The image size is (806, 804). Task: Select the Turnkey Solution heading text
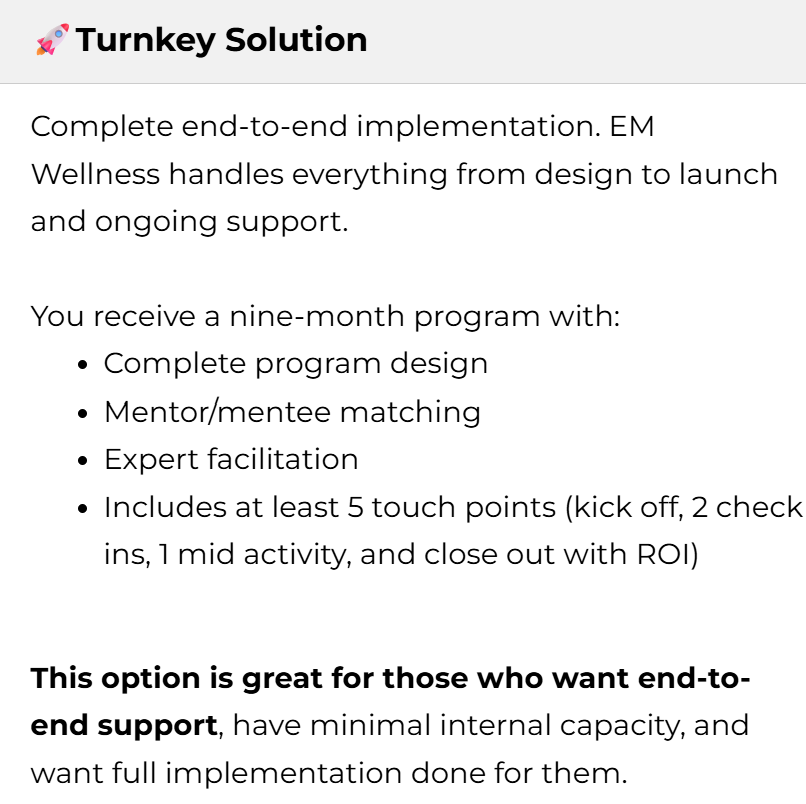(222, 40)
